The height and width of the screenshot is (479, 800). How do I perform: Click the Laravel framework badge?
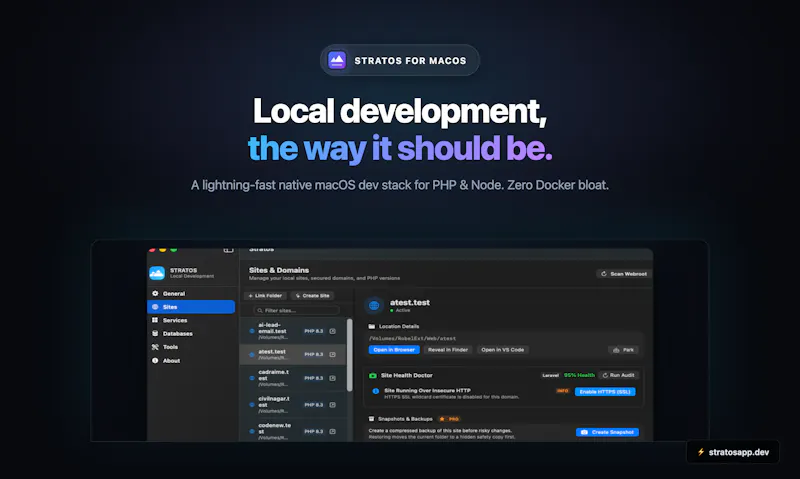point(551,375)
